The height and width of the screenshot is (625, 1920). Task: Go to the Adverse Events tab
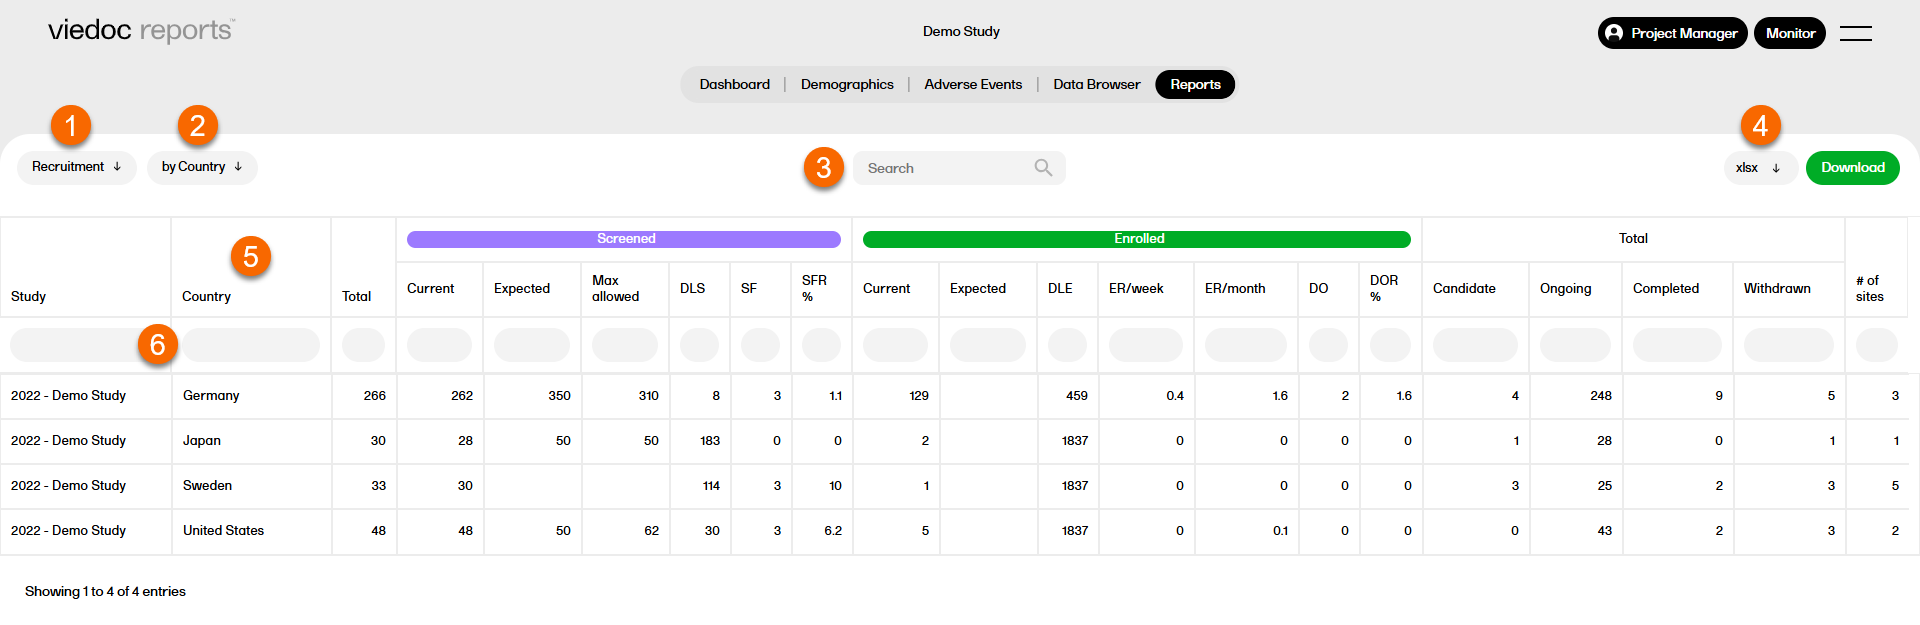[973, 85]
